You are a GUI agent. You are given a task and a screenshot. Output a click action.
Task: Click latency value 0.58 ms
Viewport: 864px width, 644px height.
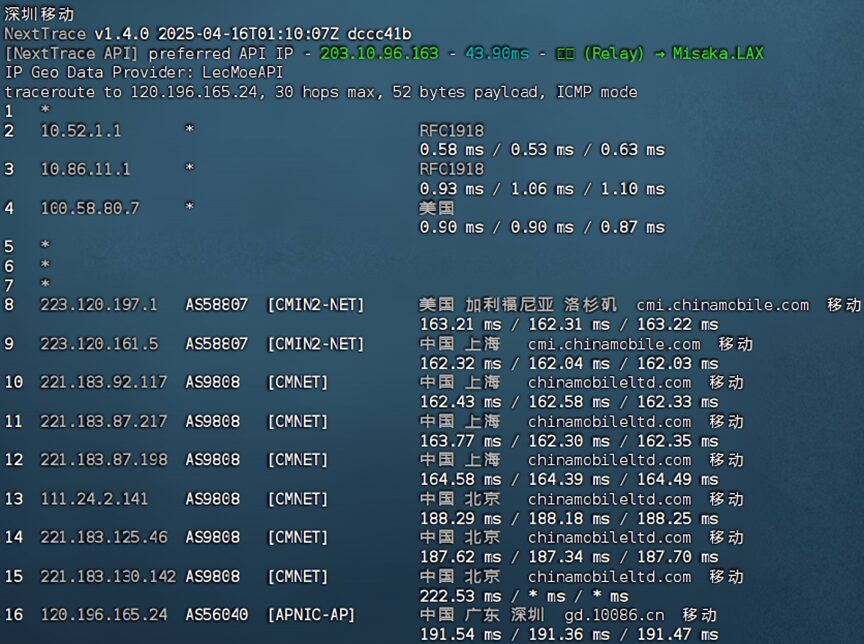[x=451, y=150]
